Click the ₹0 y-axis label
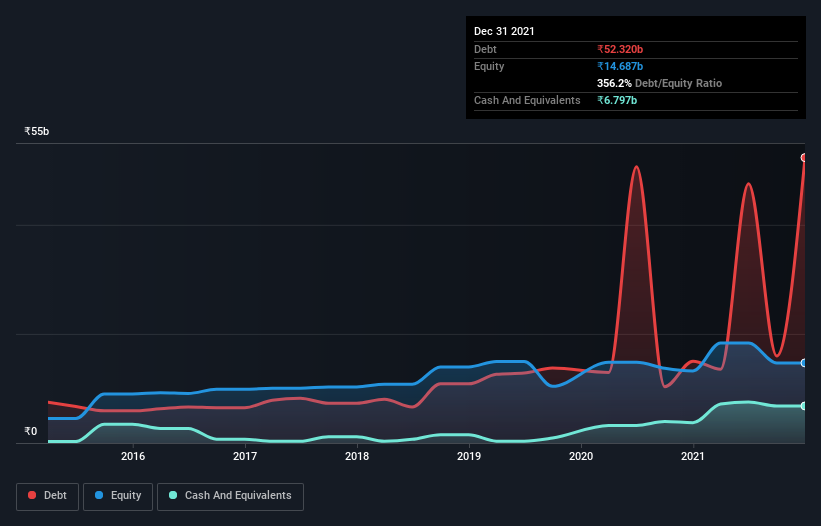Viewport: 821px width, 526px height. click(31, 431)
